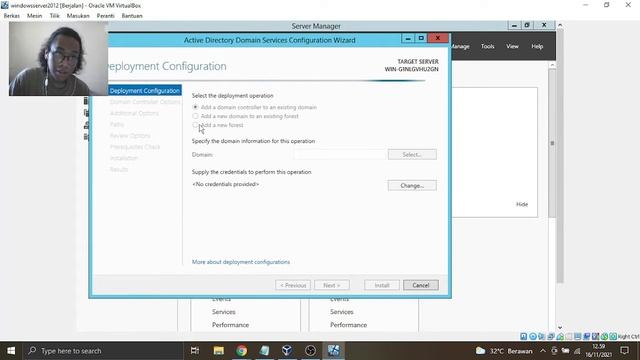Open File Explorer from taskbar
640x360 pixels.
218,351
